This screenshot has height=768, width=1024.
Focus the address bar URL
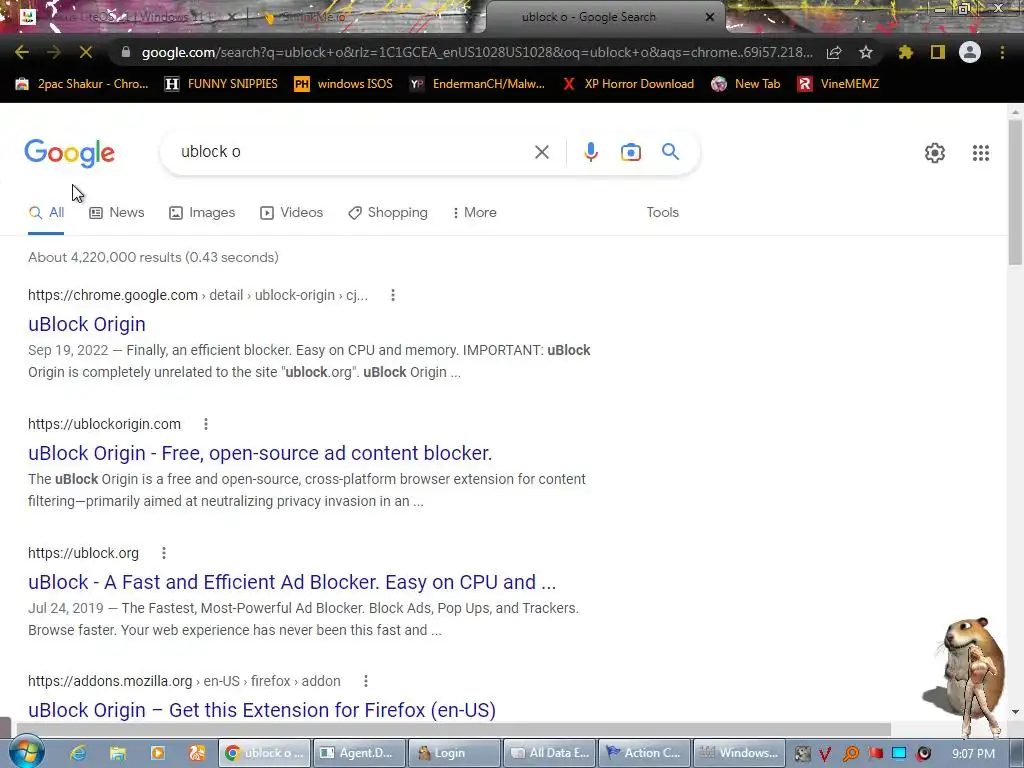[x=477, y=52]
